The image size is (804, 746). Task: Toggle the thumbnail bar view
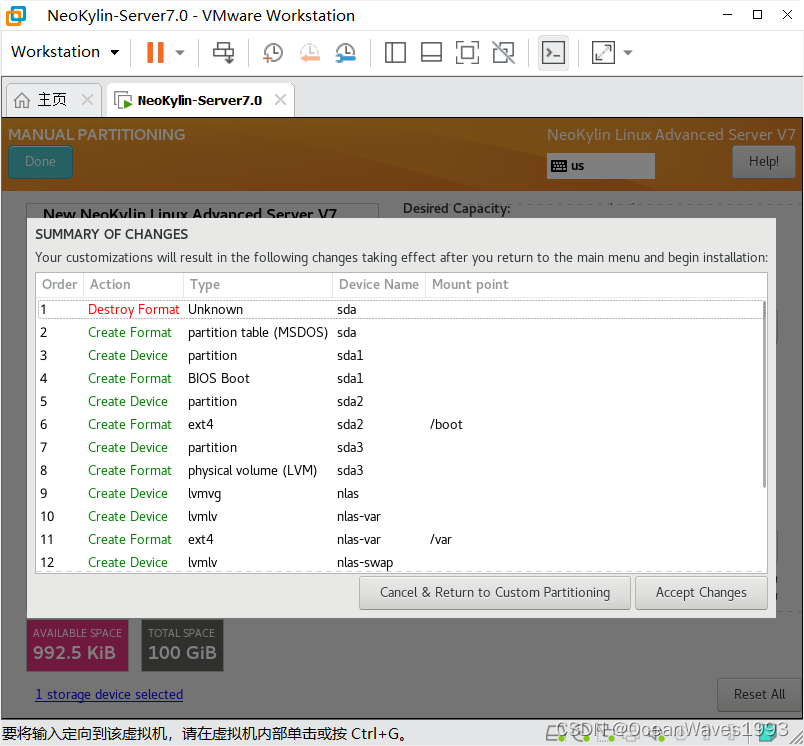(431, 52)
